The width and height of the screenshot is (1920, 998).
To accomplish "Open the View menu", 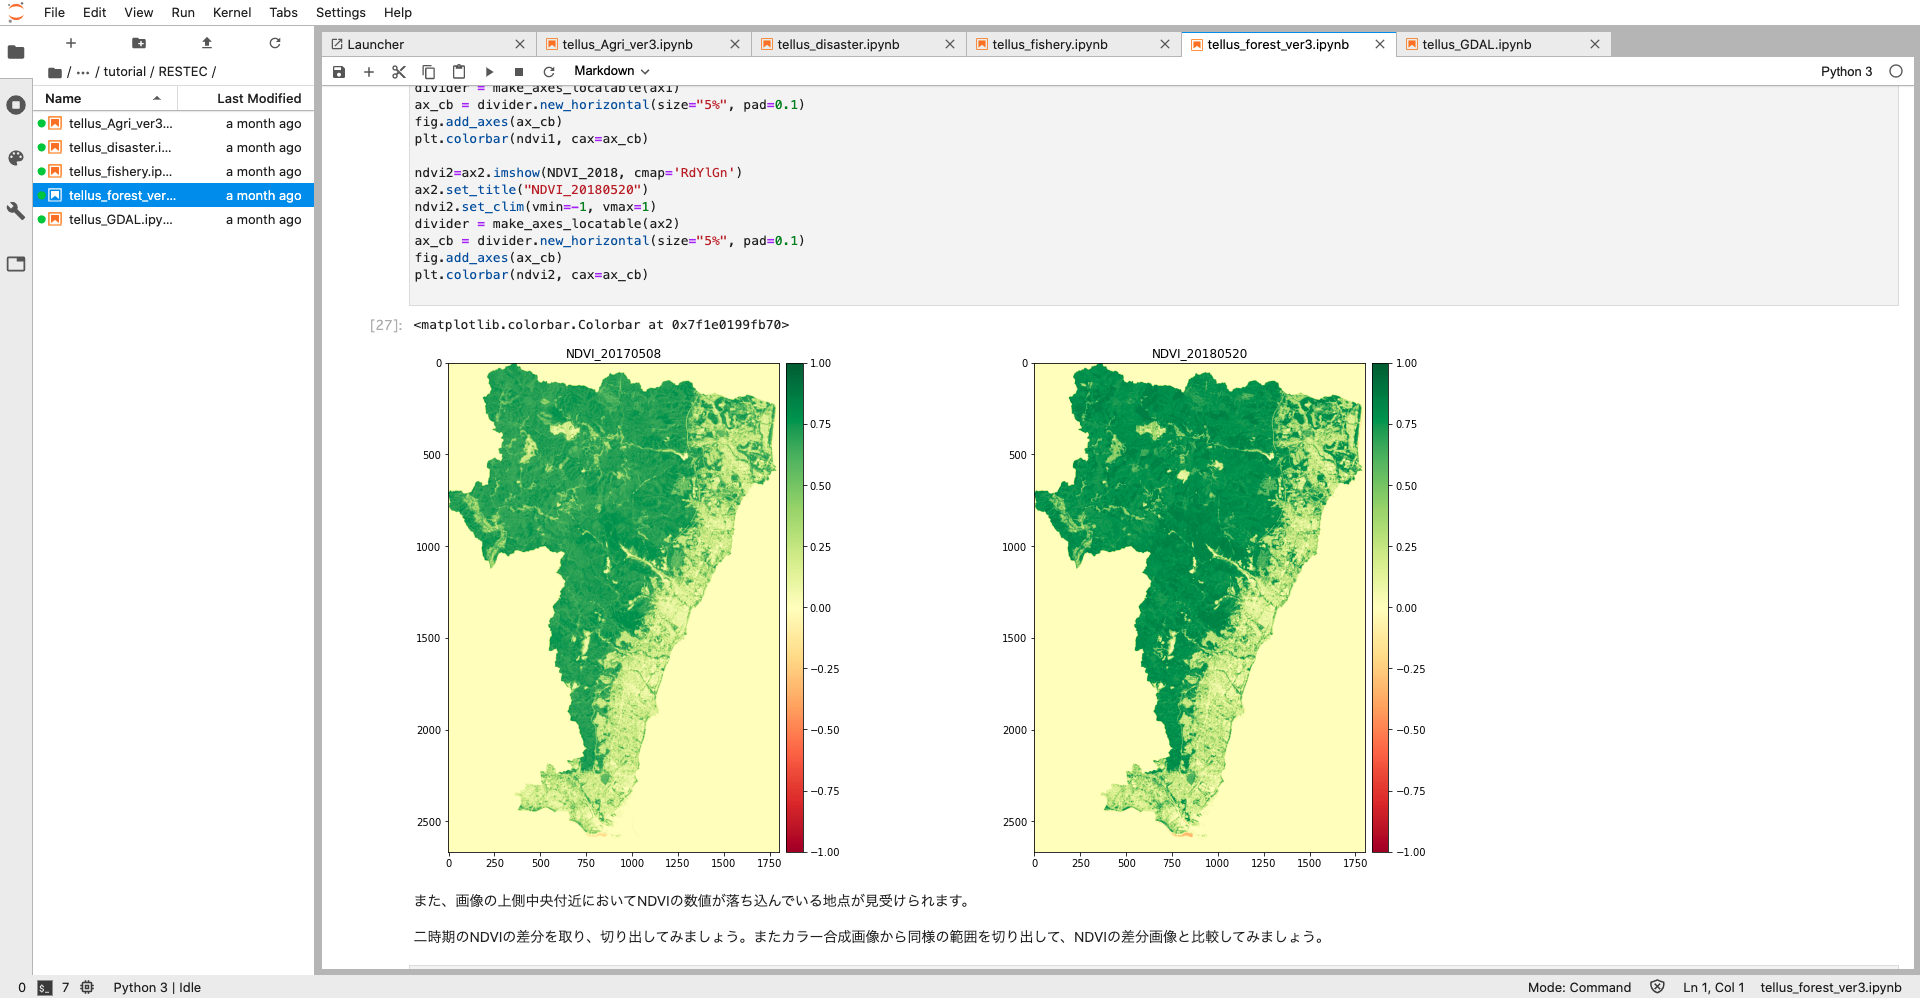I will [x=139, y=12].
